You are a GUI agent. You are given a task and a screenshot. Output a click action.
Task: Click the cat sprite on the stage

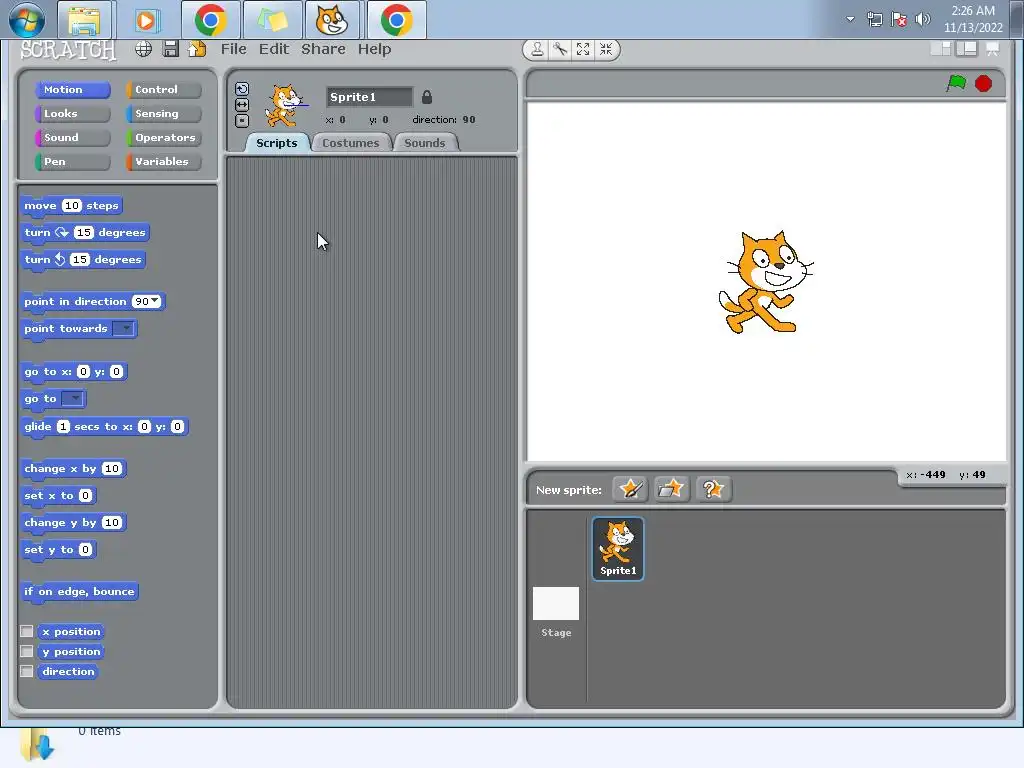pyautogui.click(x=766, y=282)
